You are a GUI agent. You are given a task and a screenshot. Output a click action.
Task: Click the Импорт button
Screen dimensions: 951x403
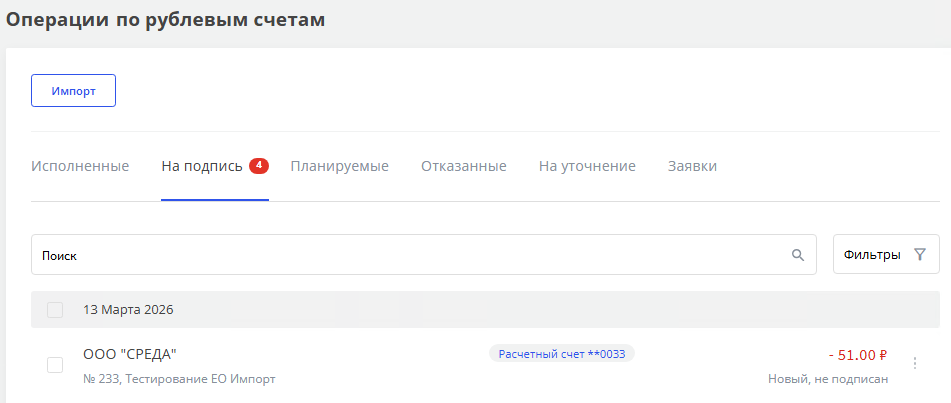coord(73,90)
